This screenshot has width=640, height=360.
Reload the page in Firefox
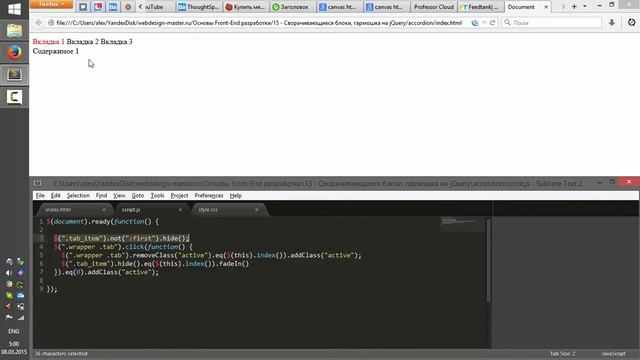click(492, 23)
